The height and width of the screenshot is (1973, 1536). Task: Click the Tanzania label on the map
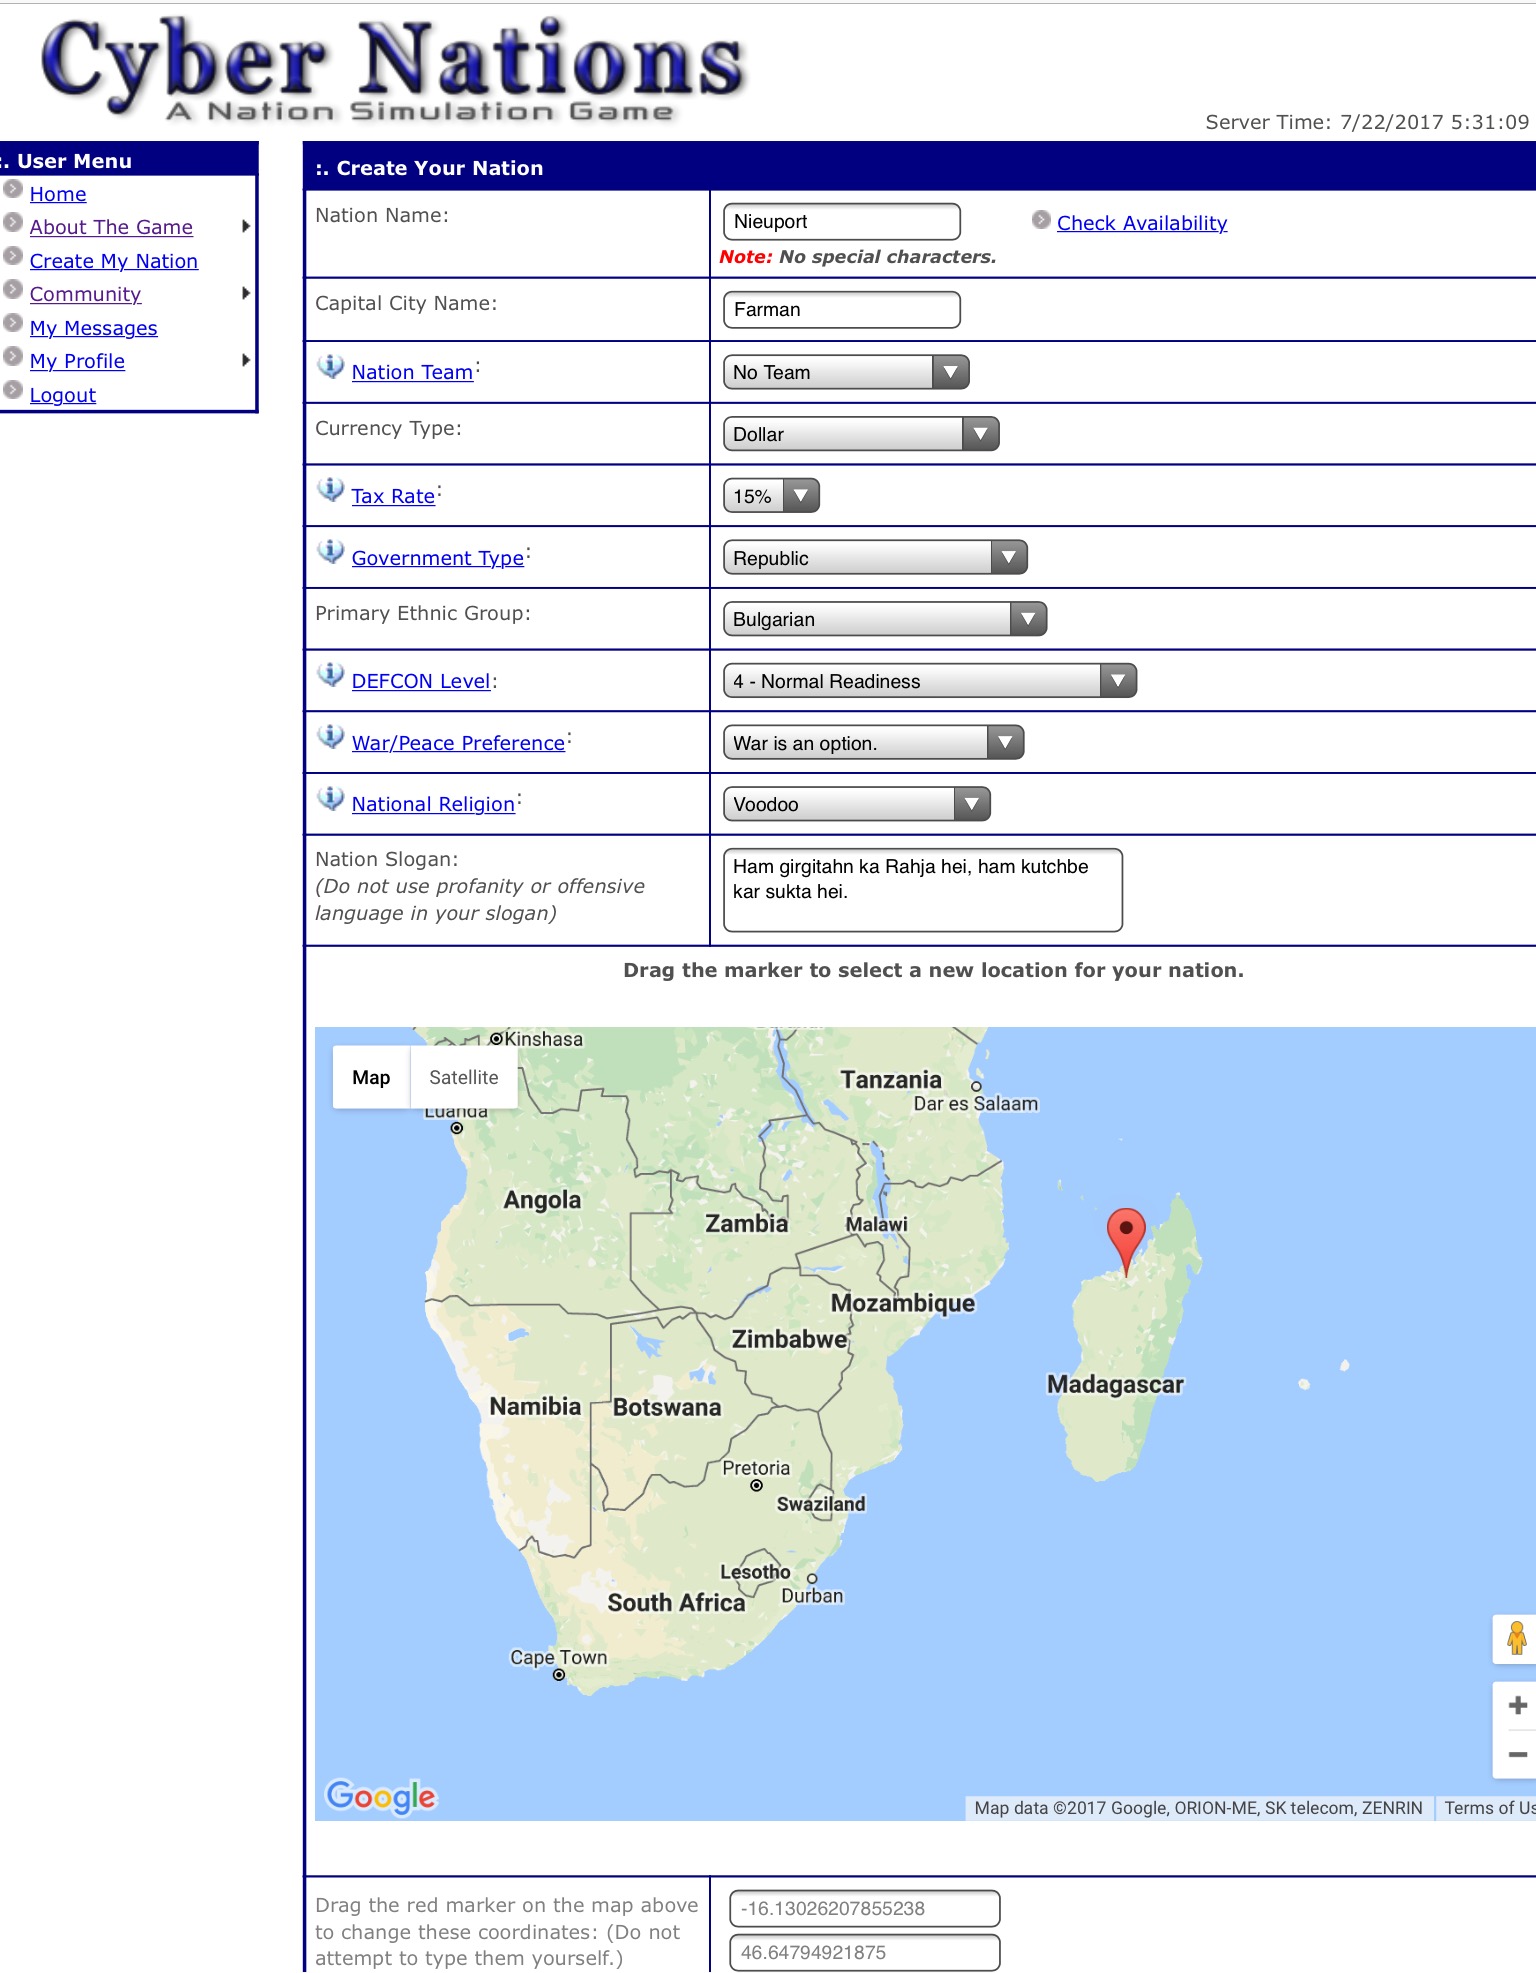tap(891, 1080)
